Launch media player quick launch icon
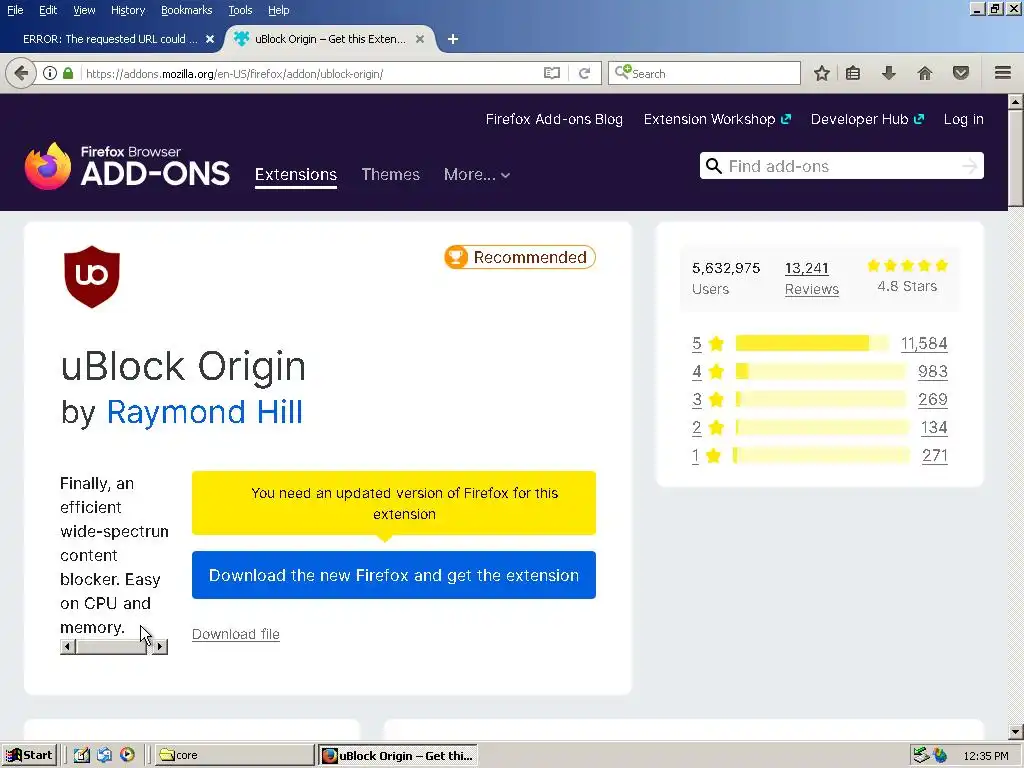 (127, 755)
